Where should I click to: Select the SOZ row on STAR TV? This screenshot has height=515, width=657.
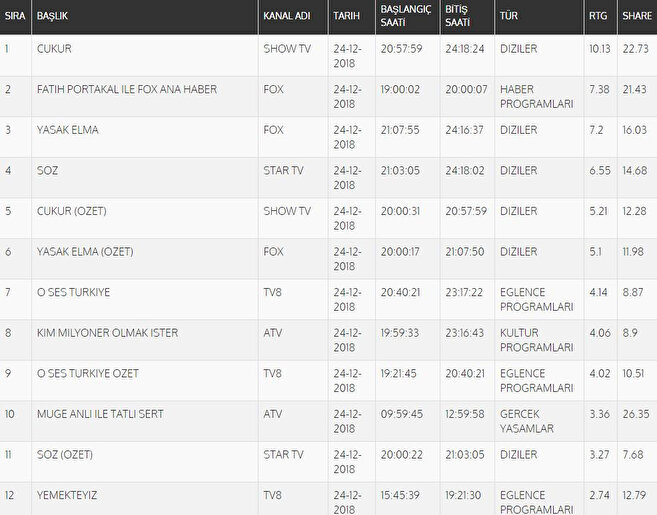[x=47, y=171]
